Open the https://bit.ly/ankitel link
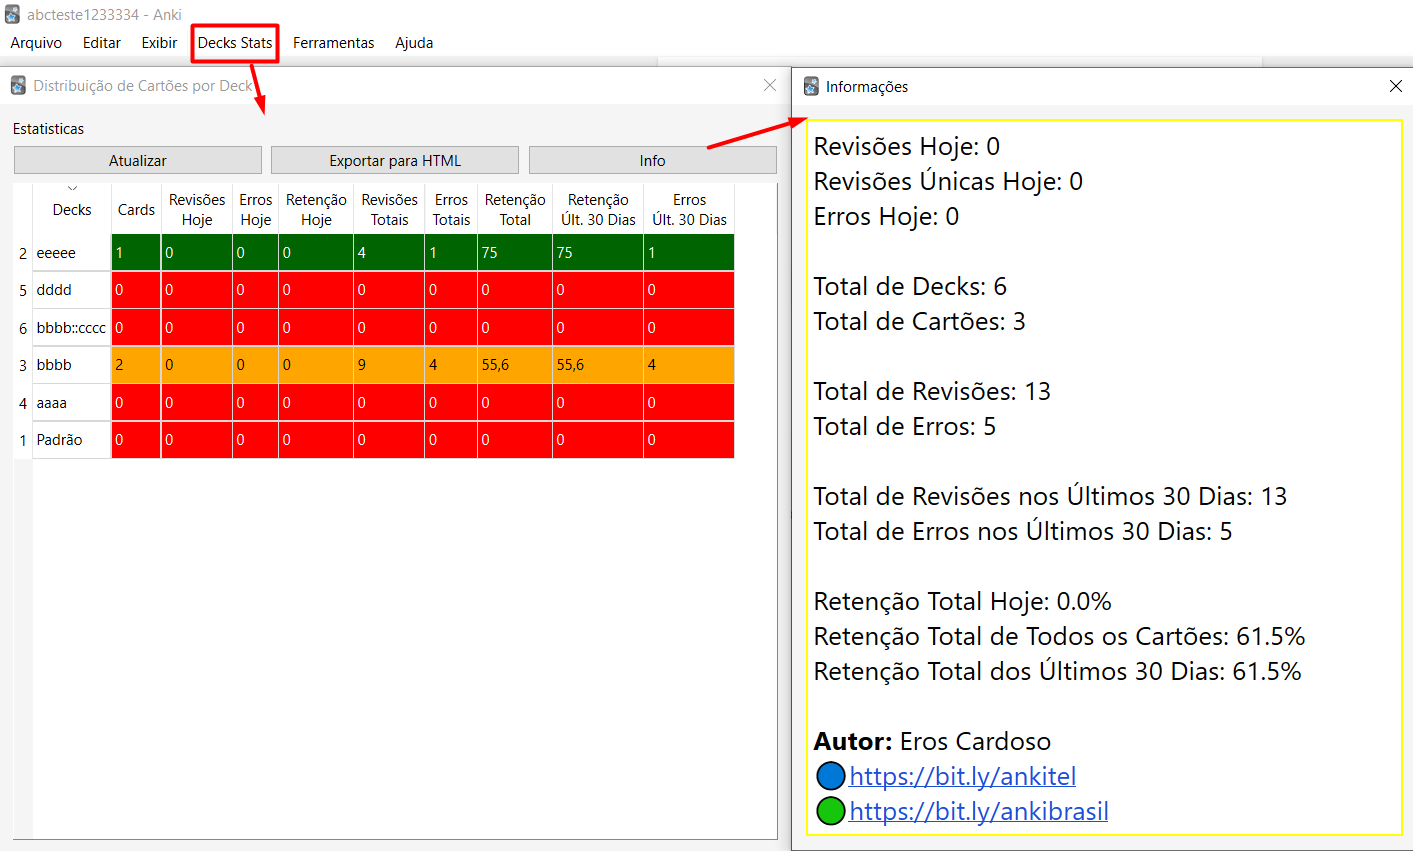 pos(962,776)
